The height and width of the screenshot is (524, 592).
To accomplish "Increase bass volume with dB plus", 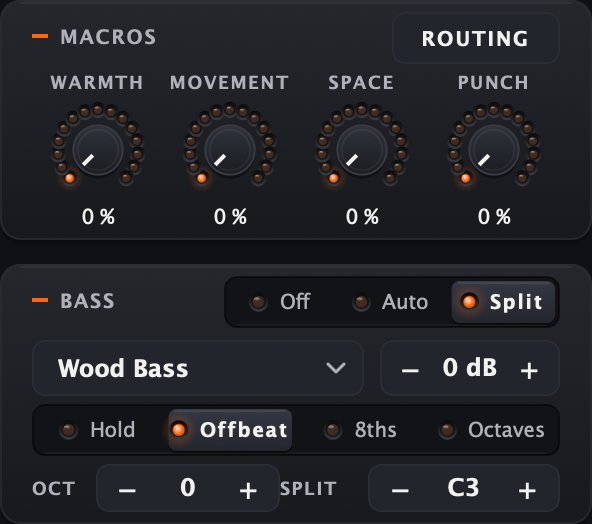I will click(x=529, y=370).
